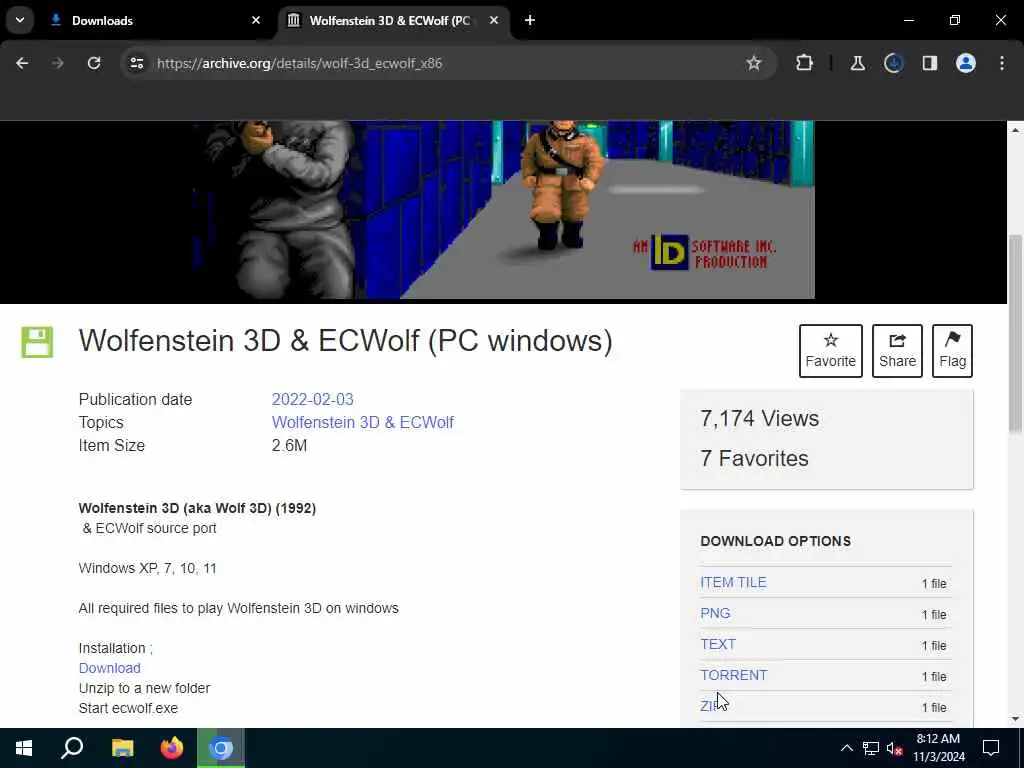Open Chrome Labs flask icon
Viewport: 1024px width, 768px height.
(x=857, y=63)
